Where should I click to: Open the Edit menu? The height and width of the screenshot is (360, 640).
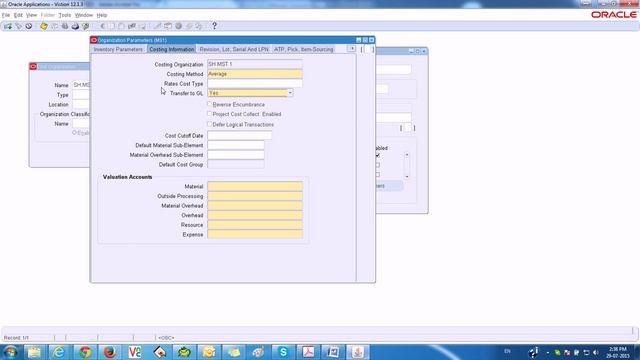(x=18, y=15)
